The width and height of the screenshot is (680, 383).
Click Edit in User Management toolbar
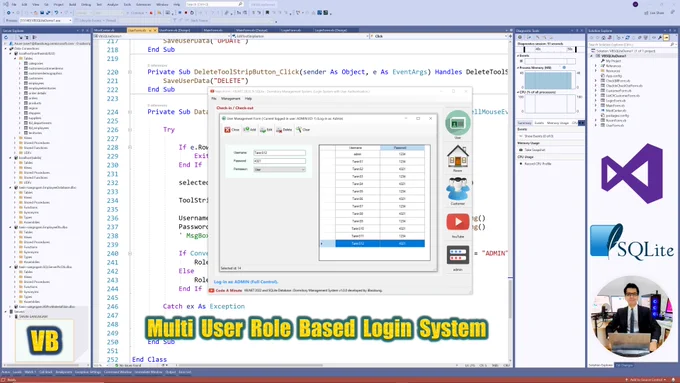pyautogui.click(x=266, y=130)
